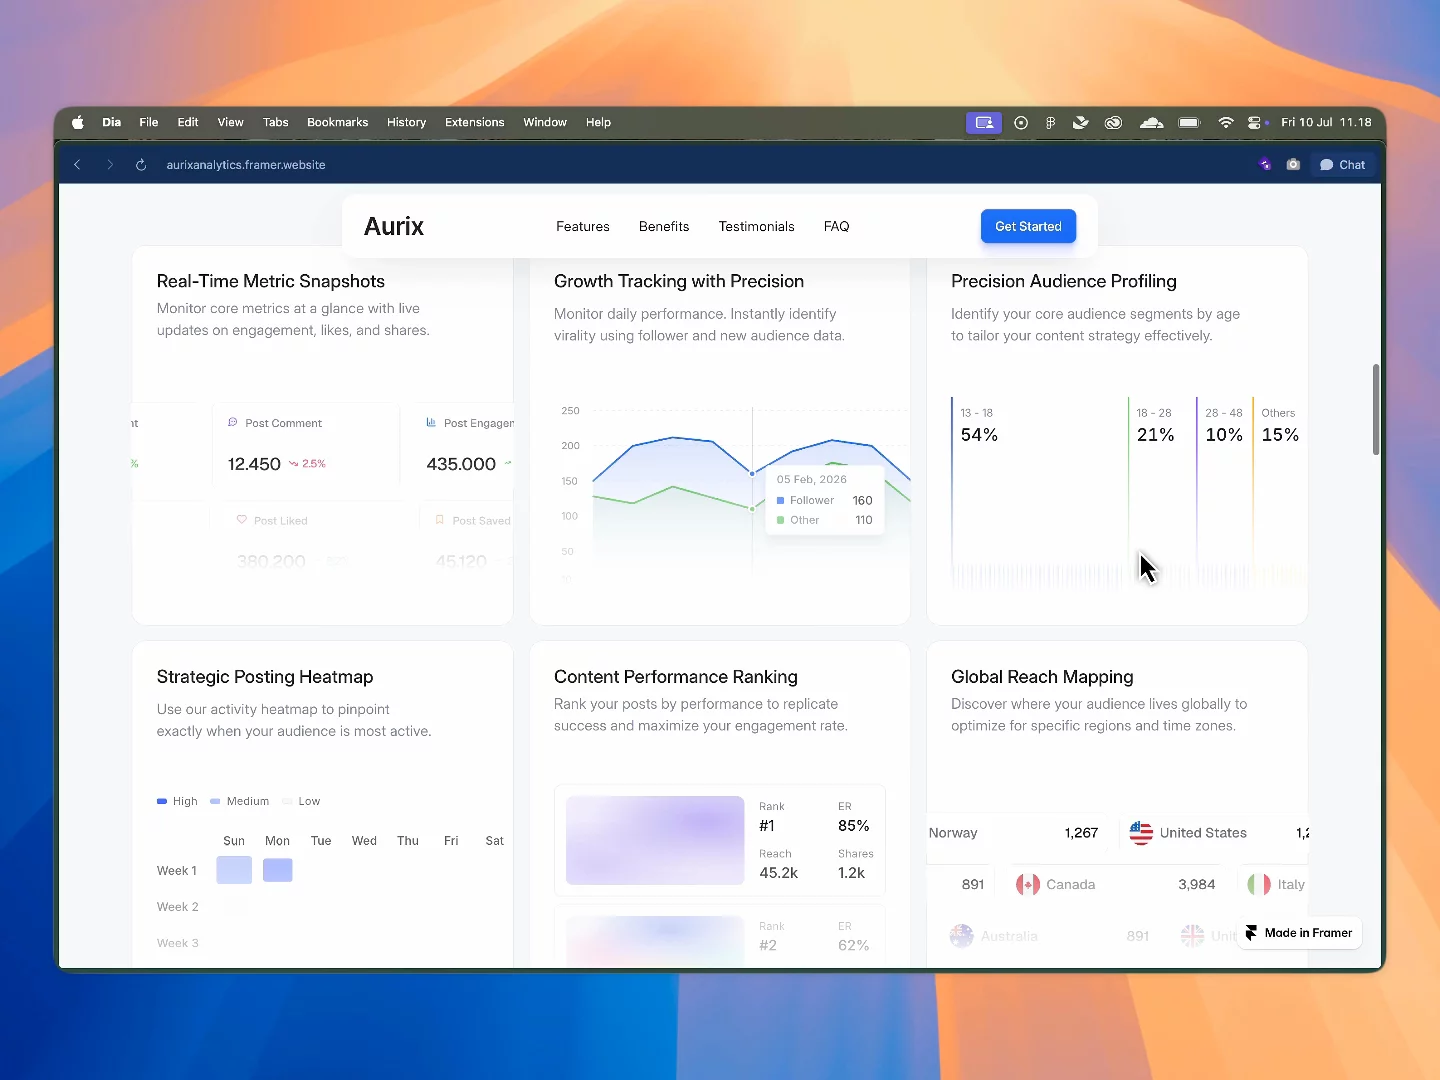Image resolution: width=1440 pixels, height=1080 pixels.
Task: Click the aurixanalytics.framer.website address bar
Action: tap(246, 165)
